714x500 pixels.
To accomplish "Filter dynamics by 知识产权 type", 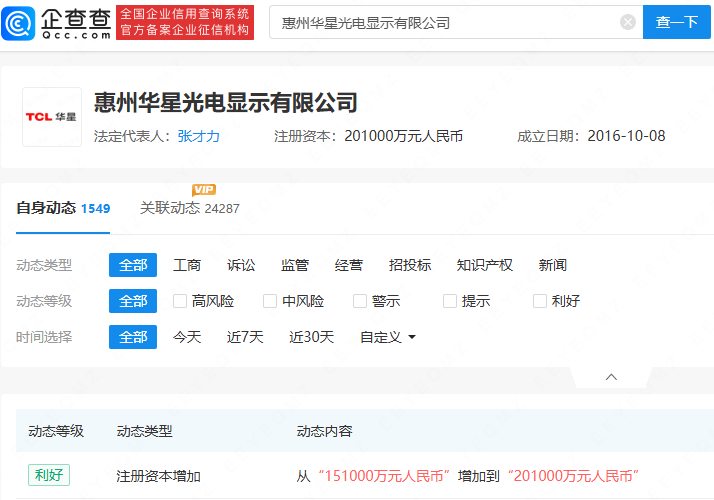I will pos(485,265).
